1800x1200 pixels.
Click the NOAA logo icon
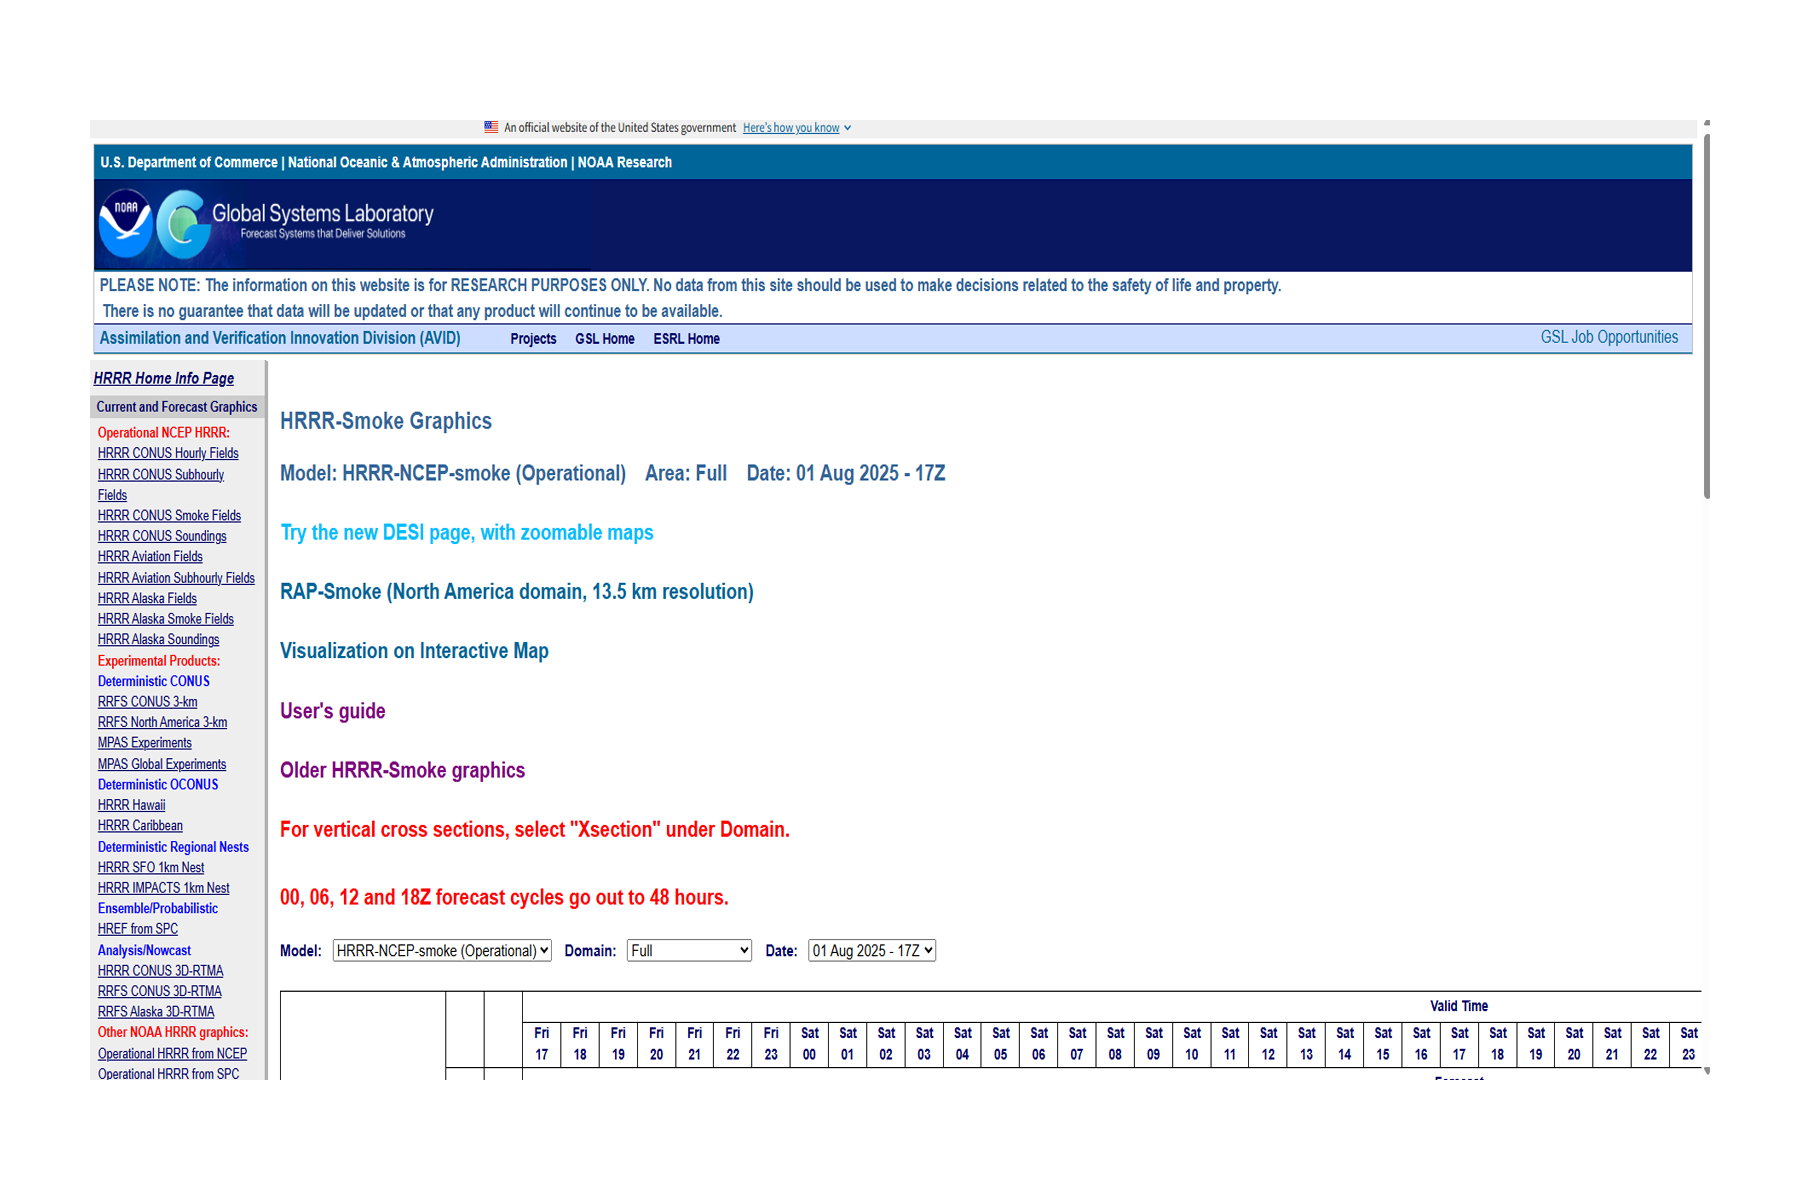[125, 223]
